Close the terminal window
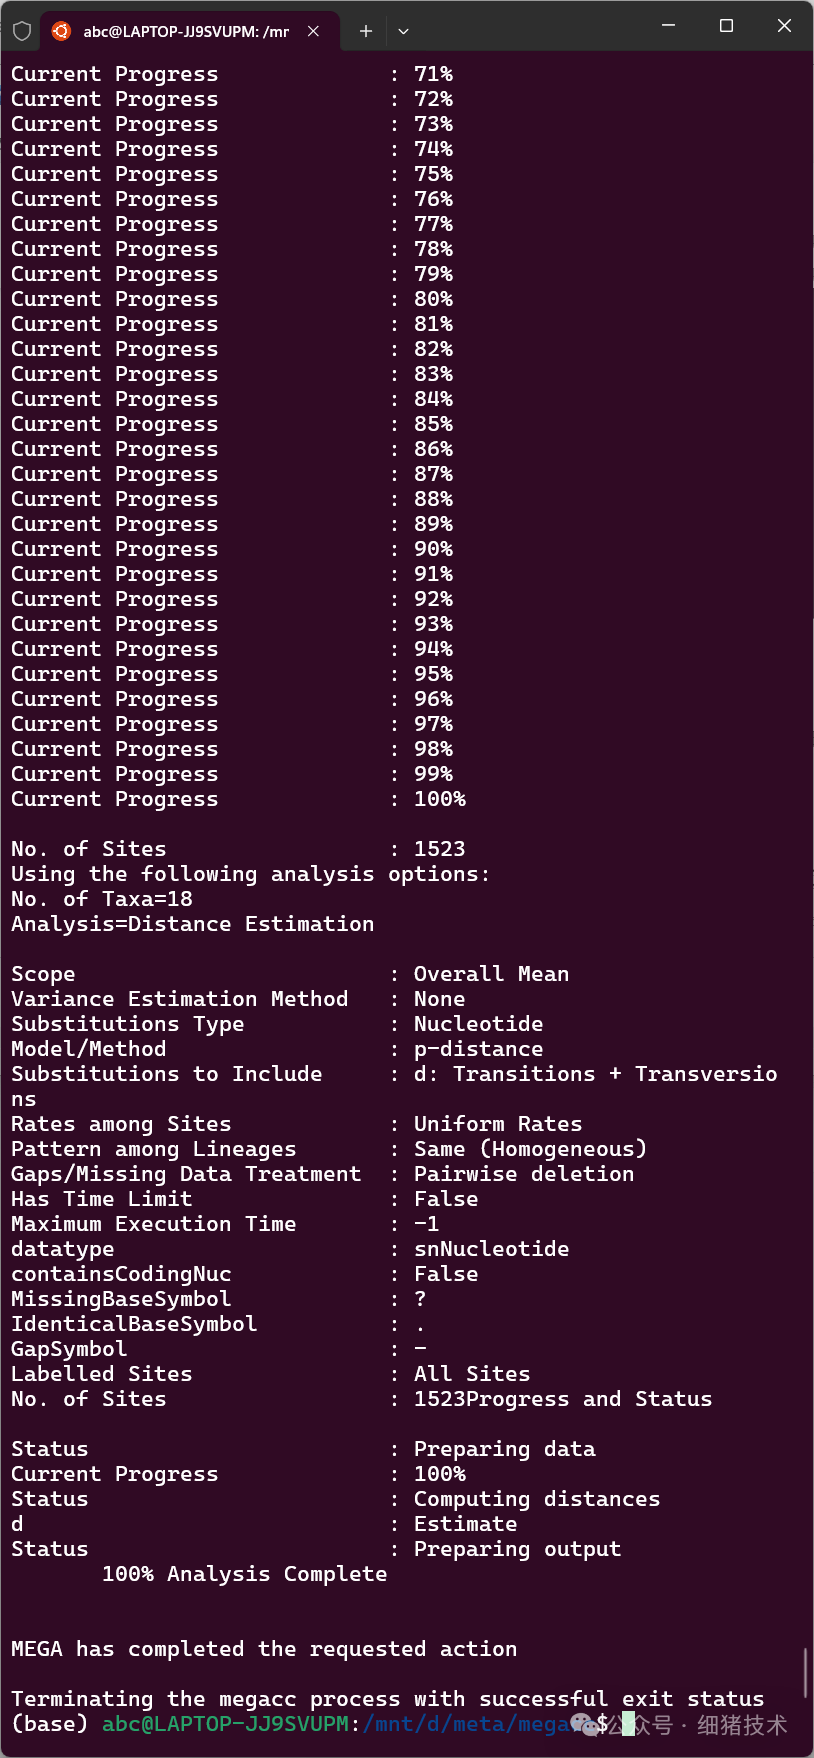Screen dimensions: 814x1758 tap(784, 26)
